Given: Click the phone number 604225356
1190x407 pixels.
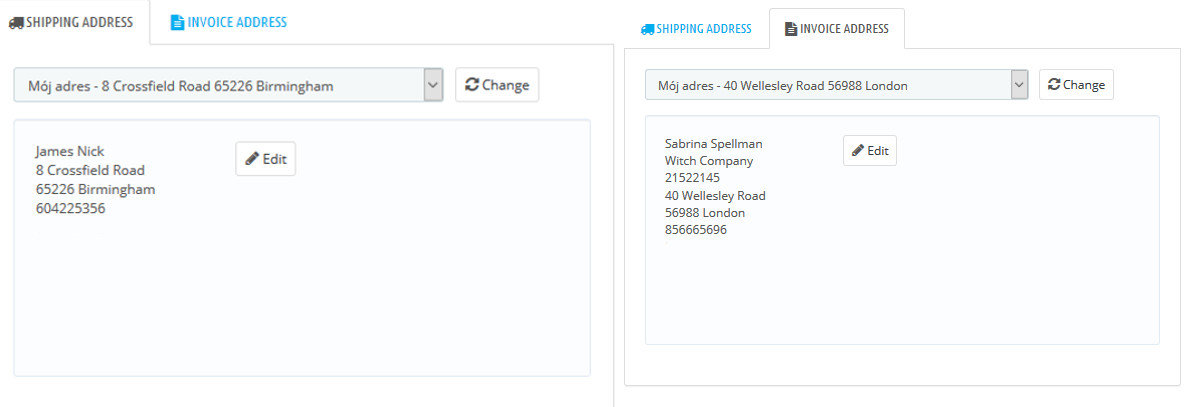Looking at the screenshot, I should pos(70,209).
